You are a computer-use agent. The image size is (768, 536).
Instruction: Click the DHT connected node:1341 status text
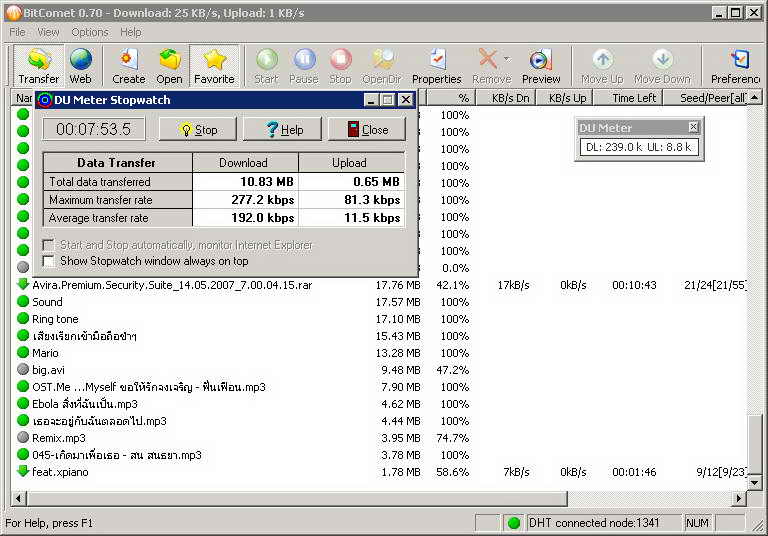coord(594,523)
